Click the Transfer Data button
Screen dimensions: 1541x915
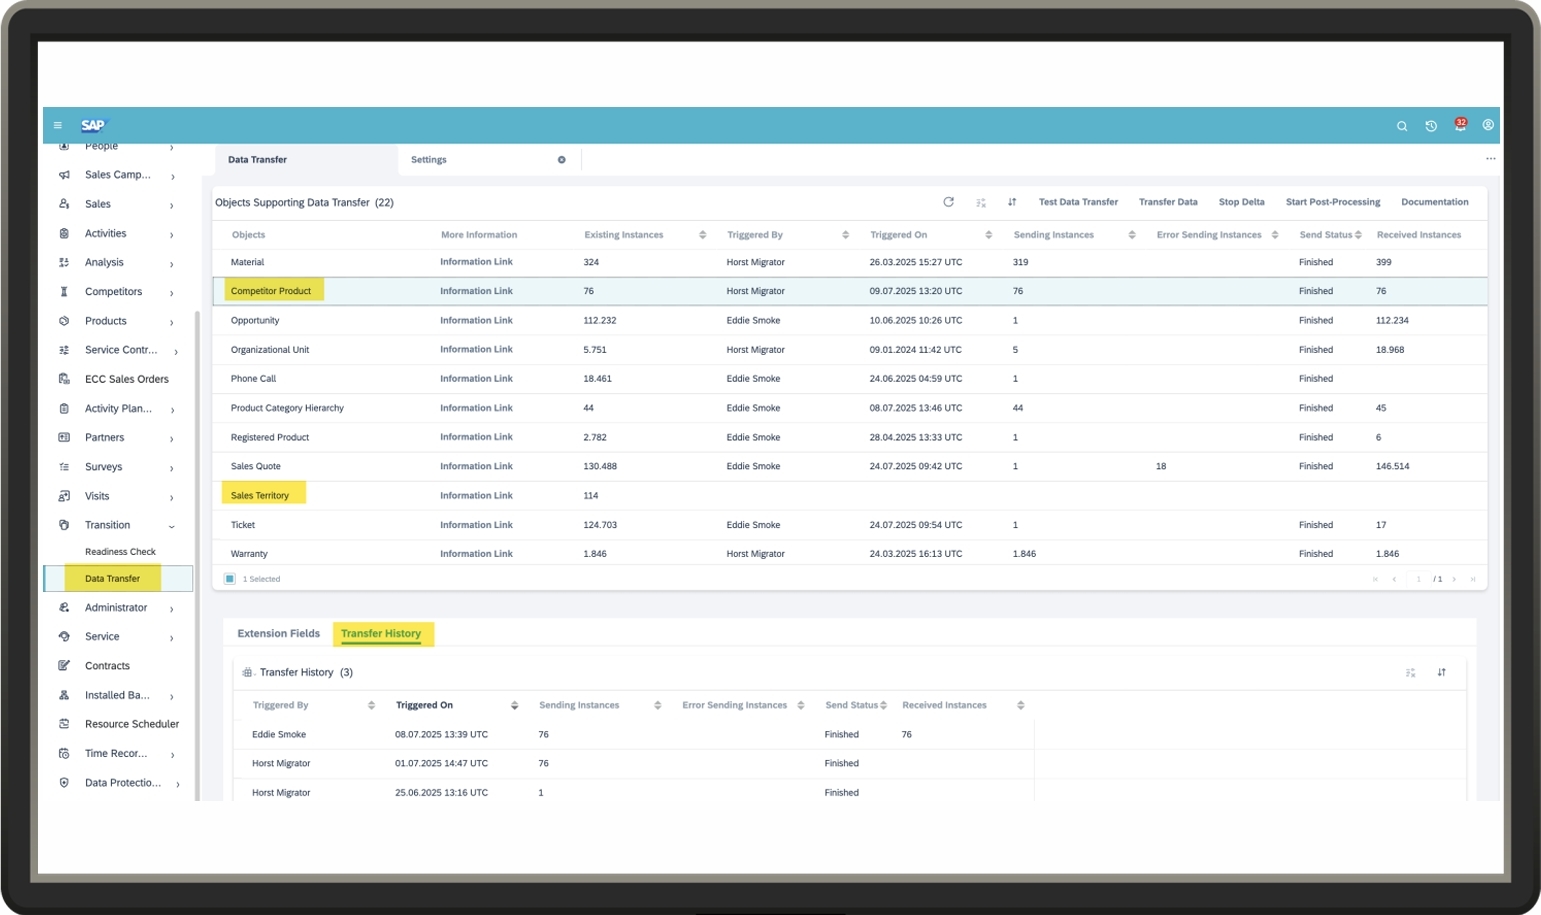tap(1168, 202)
